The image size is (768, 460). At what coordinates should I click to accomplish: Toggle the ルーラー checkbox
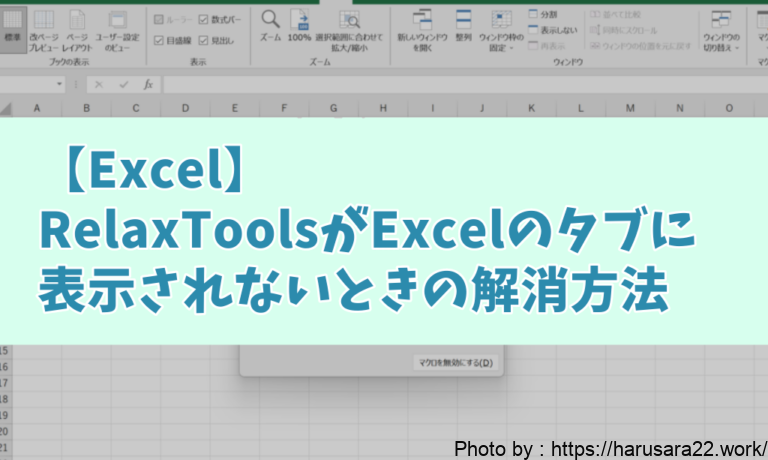coord(159,20)
